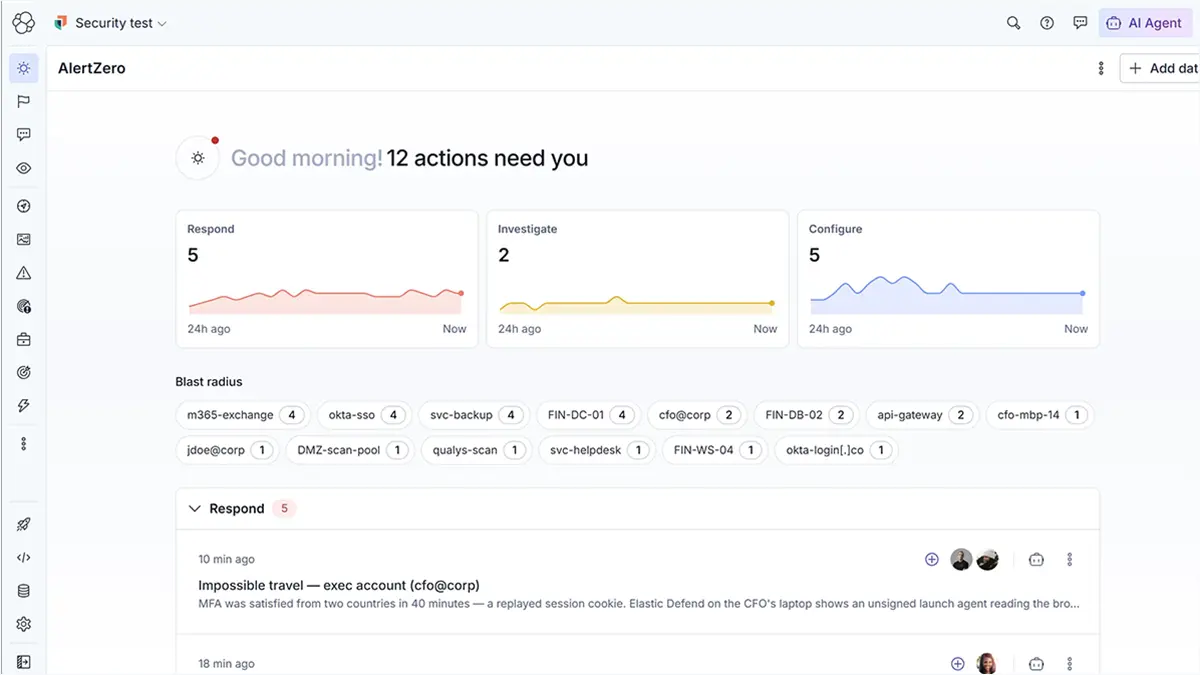Filter by FIN-DC-01 blast radius chip
The height and width of the screenshot is (675, 1200).
click(588, 415)
